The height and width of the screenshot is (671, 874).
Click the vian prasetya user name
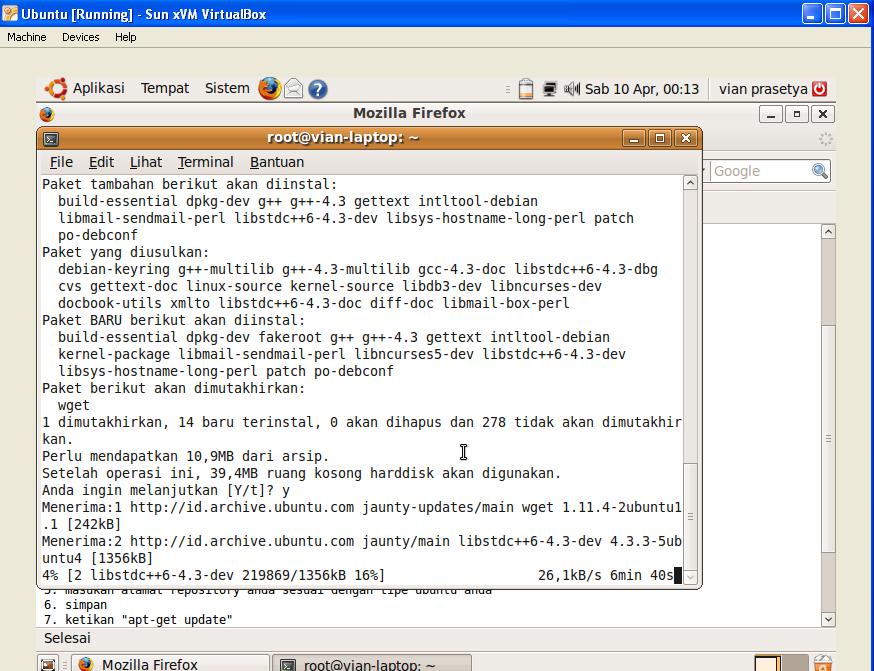pyautogui.click(x=763, y=89)
